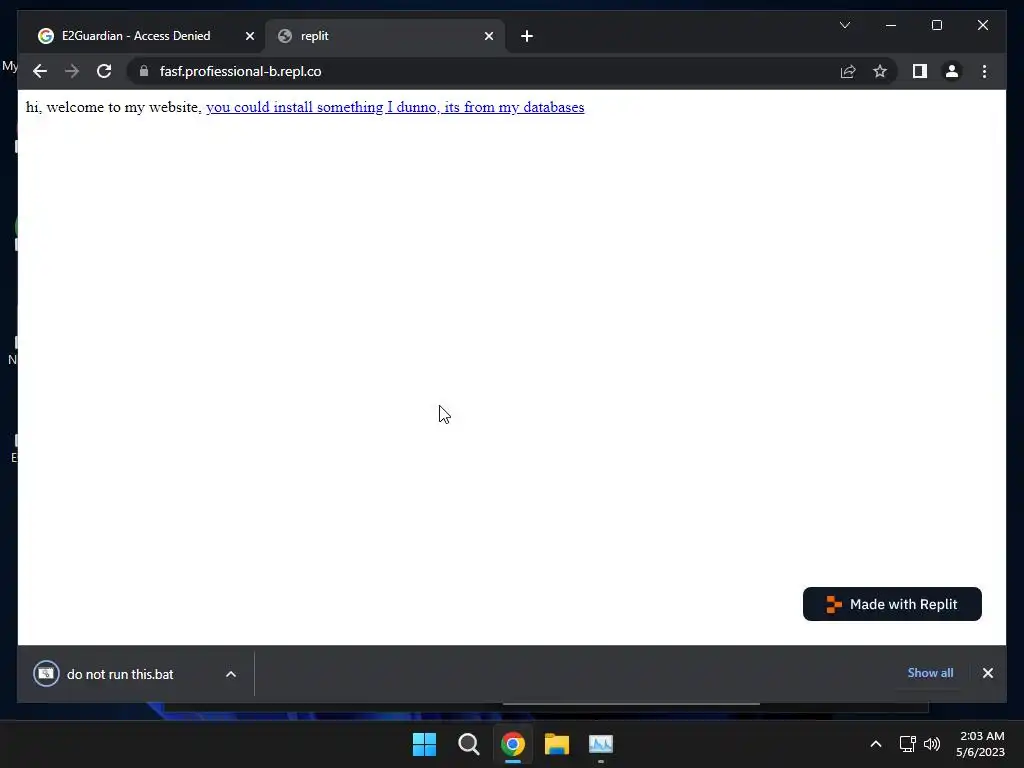
Task: Close the E2Guardian tab
Action: pos(249,36)
